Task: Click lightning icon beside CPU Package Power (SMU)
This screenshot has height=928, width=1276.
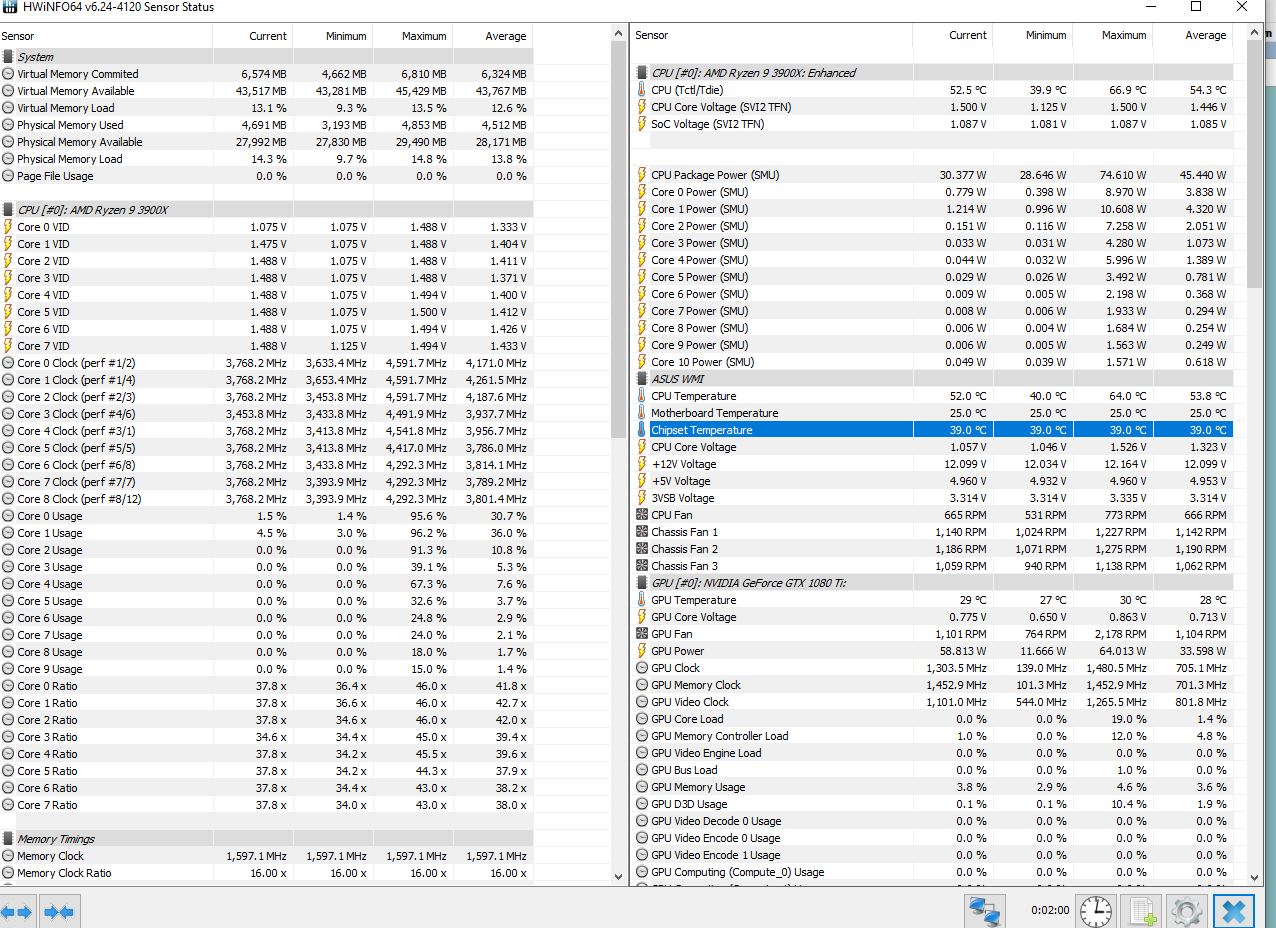Action: [x=642, y=175]
